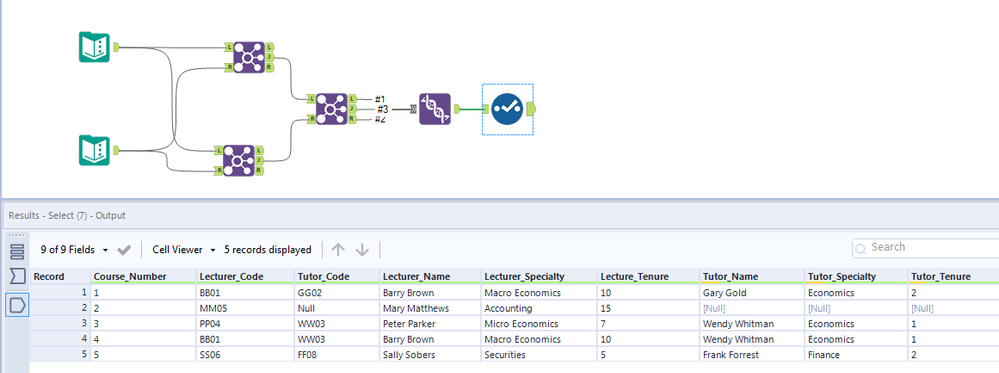Show the metadata view in Results sidebar
This screenshot has height=373, width=999.
coord(17,251)
